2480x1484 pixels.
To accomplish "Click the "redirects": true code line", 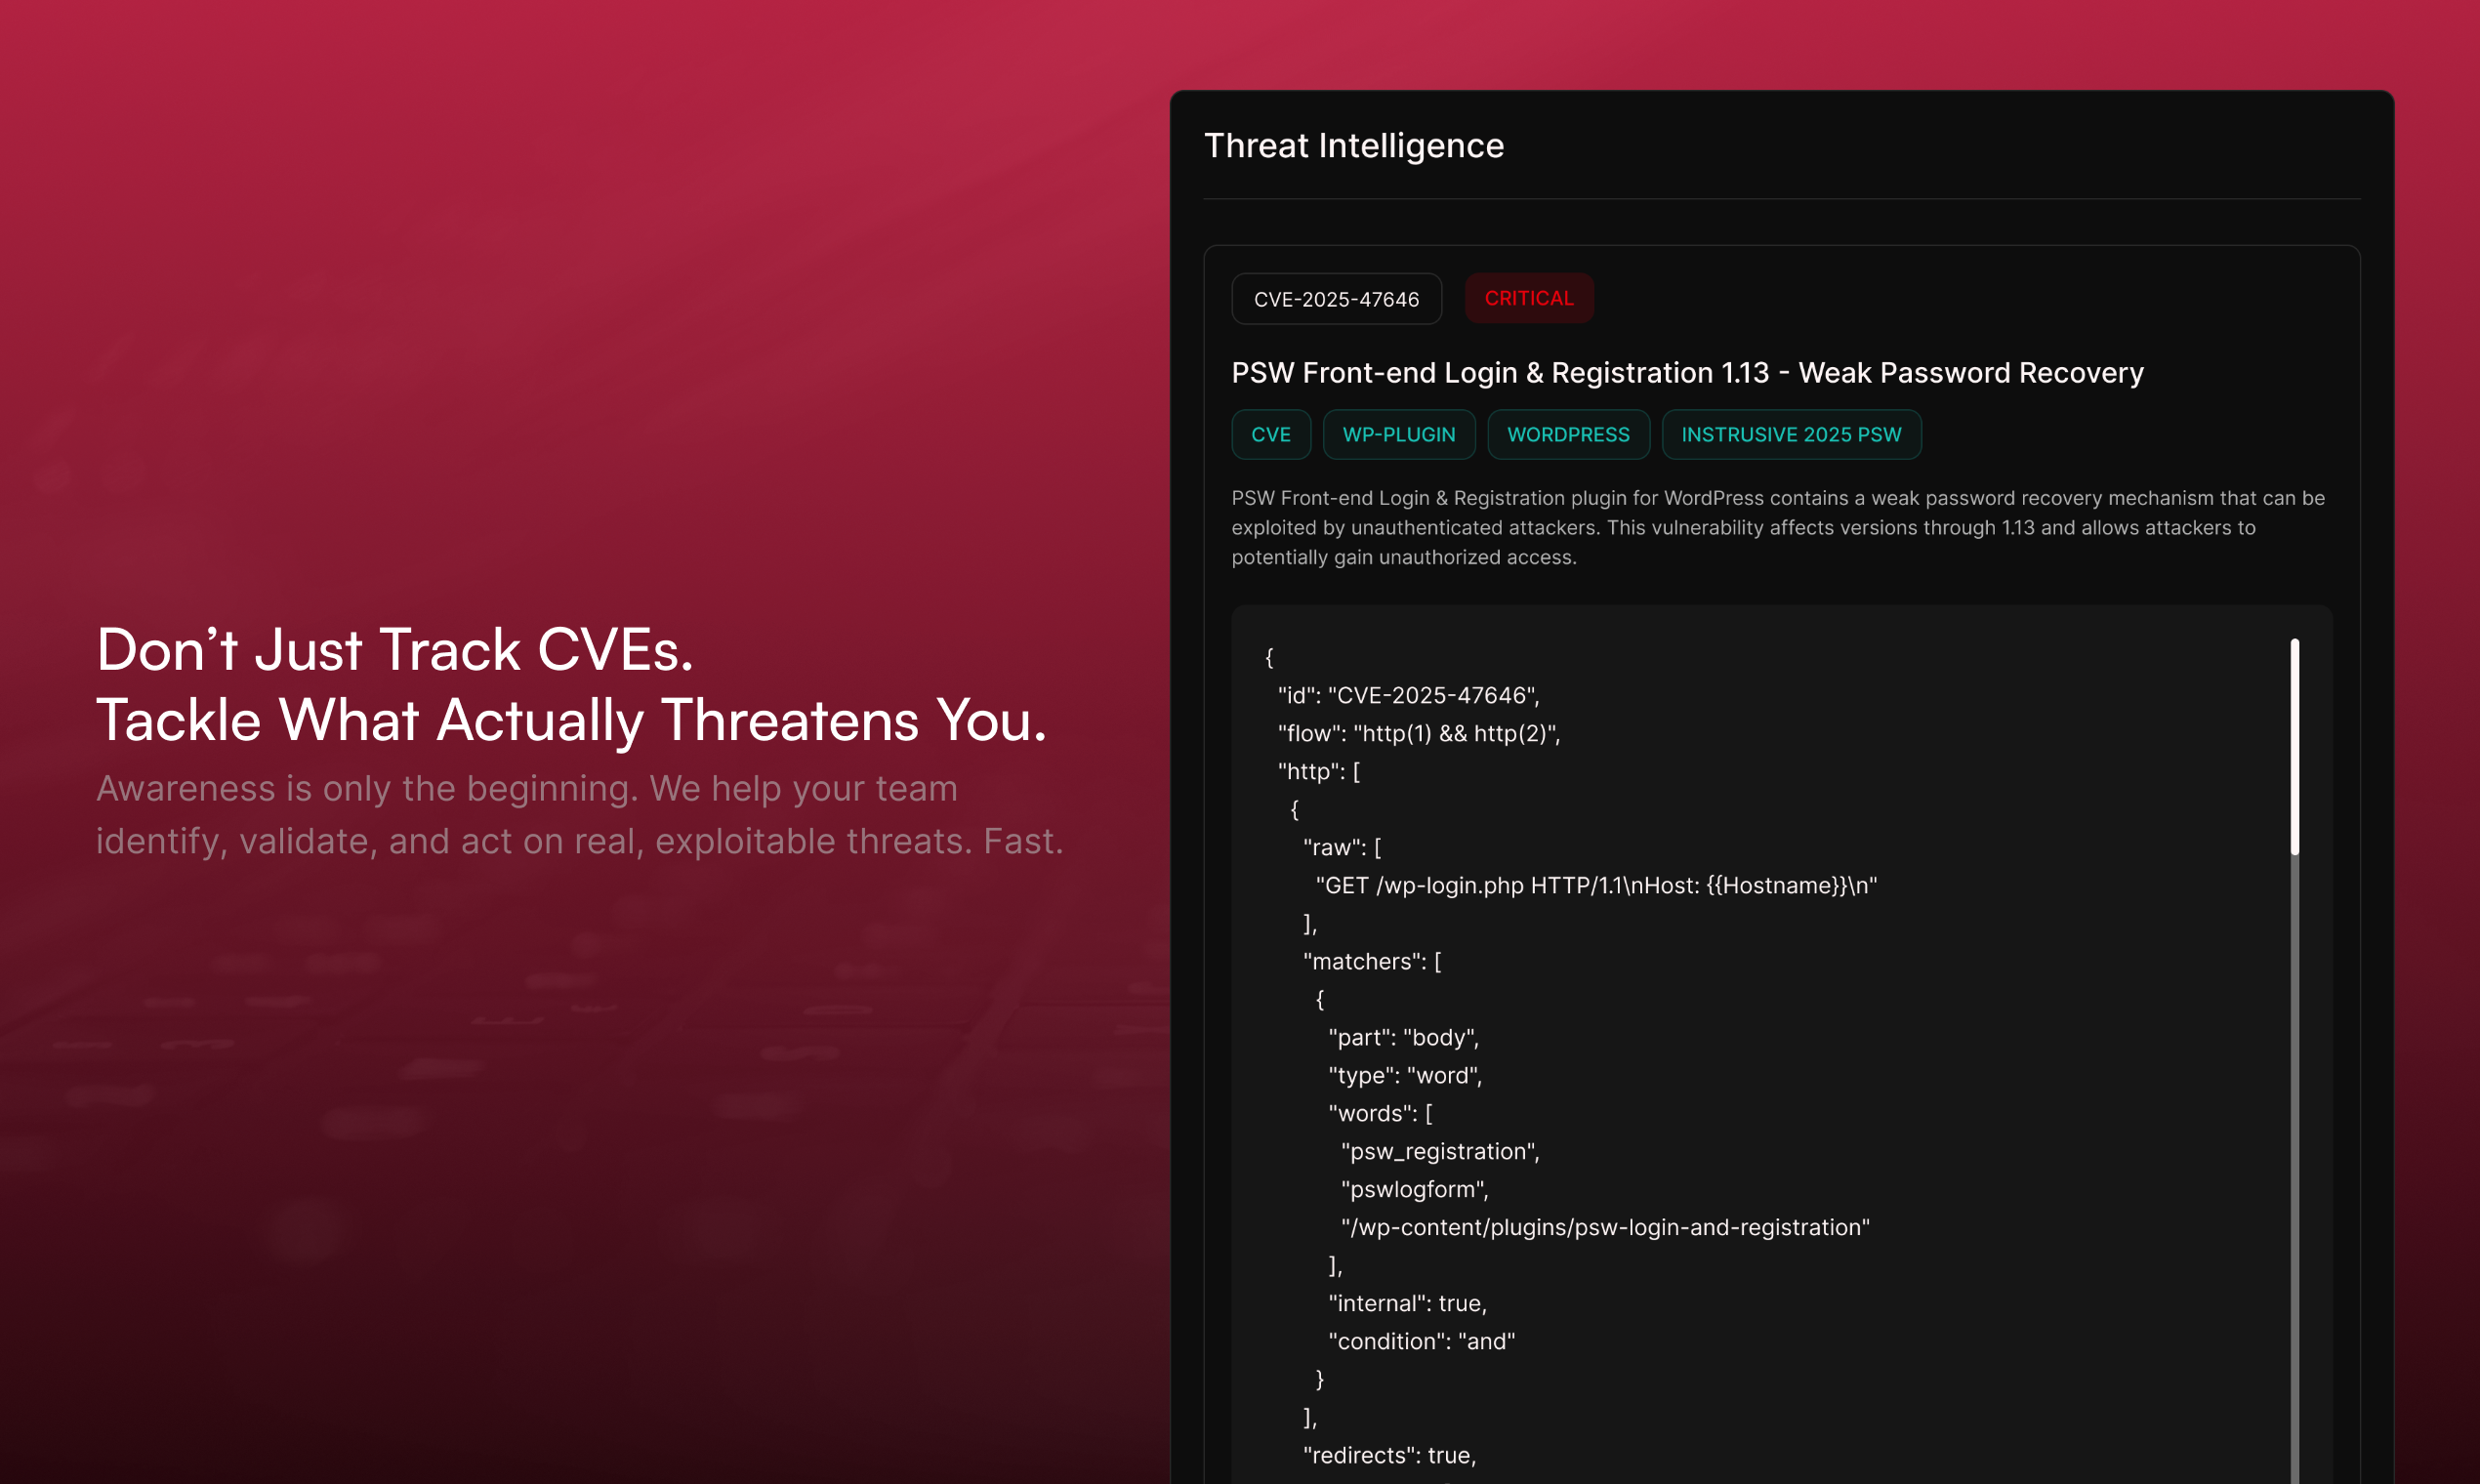I will (x=1389, y=1455).
